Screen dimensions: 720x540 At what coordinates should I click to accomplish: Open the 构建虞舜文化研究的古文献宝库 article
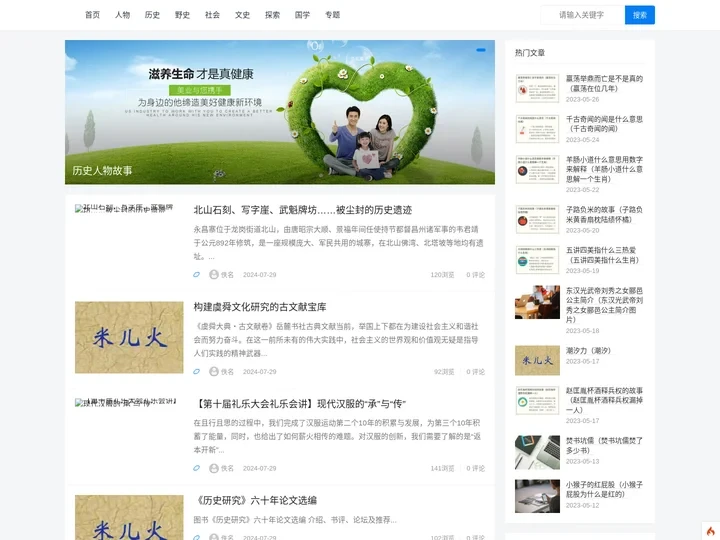[260, 307]
